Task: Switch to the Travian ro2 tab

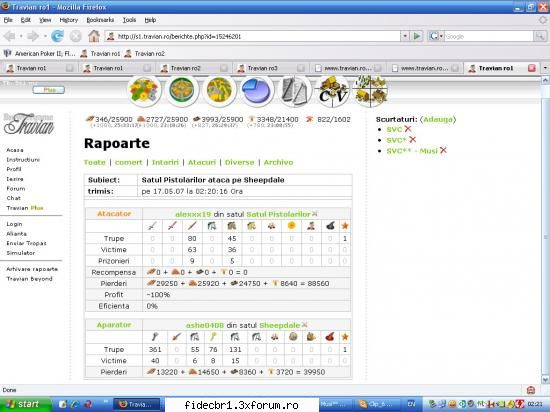Action: [194, 68]
